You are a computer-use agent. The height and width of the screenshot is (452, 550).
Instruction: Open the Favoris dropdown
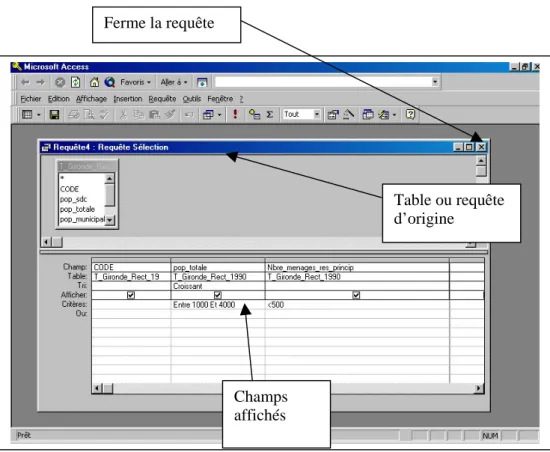135,82
